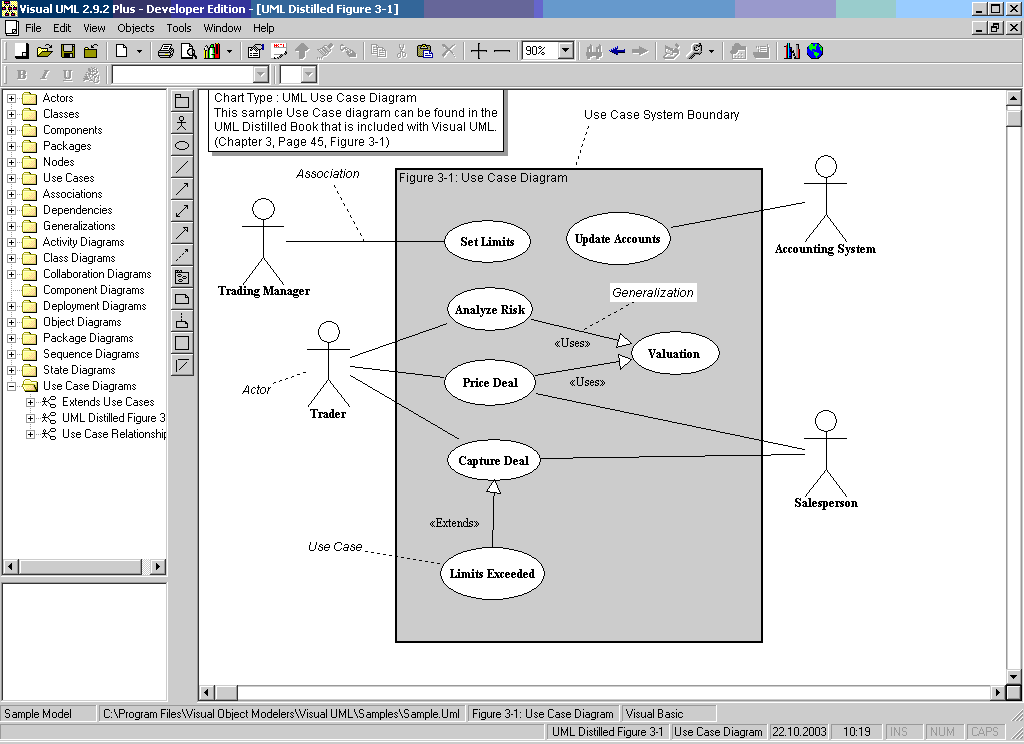Select the Limits Exceeded use case
Viewport: 1024px width, 744px height.
492,574
